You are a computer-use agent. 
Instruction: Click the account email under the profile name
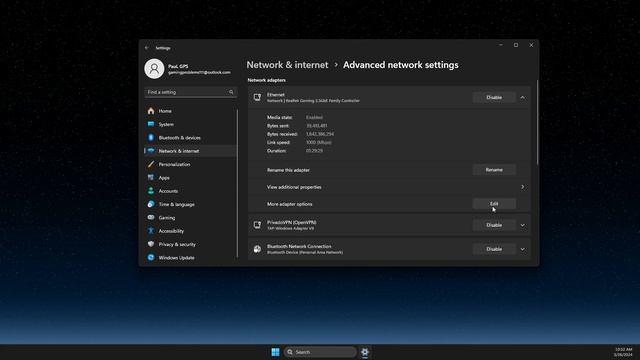pos(199,72)
